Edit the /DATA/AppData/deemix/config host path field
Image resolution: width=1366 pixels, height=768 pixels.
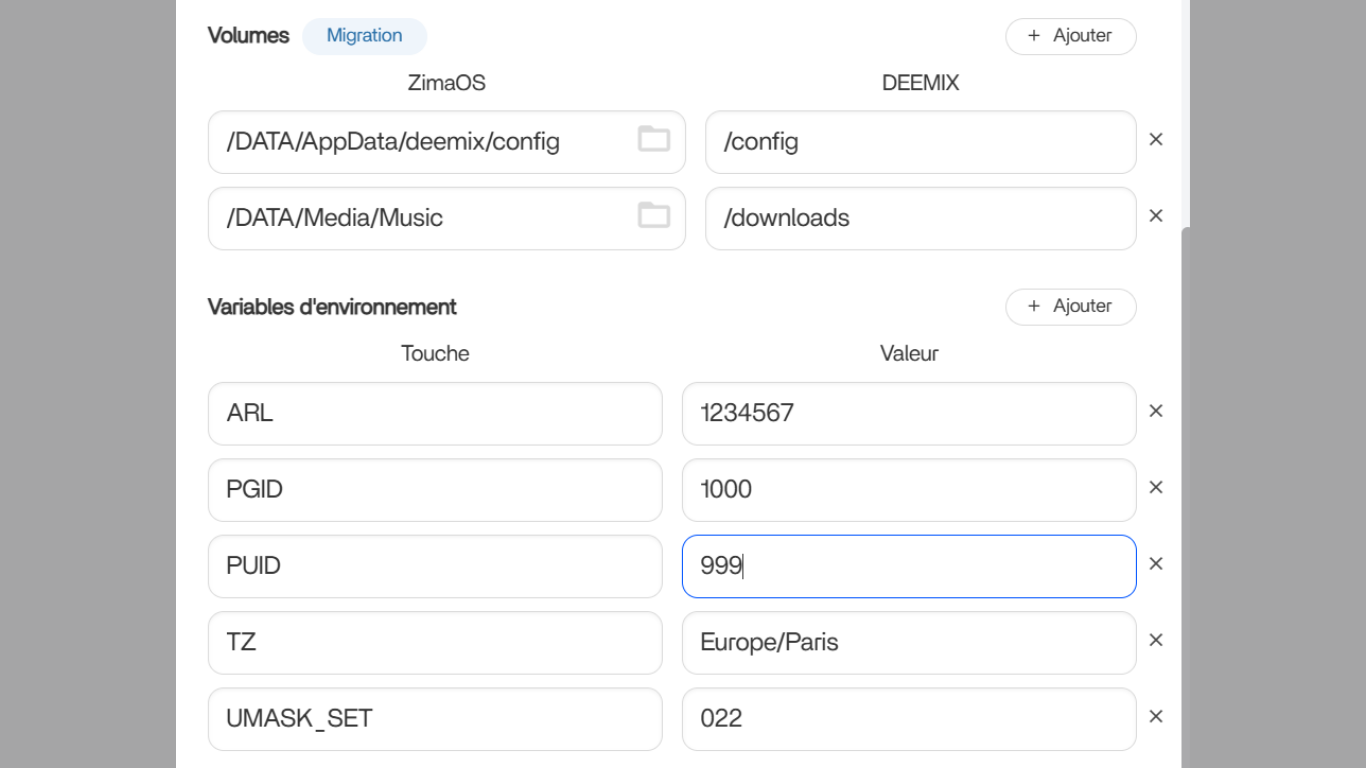(425, 142)
